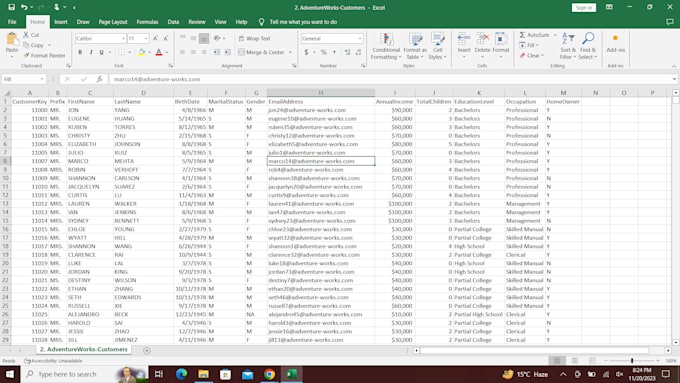This screenshot has height=383, width=680.
Task: Open File Explorer from the taskbar
Action: (x=203, y=374)
